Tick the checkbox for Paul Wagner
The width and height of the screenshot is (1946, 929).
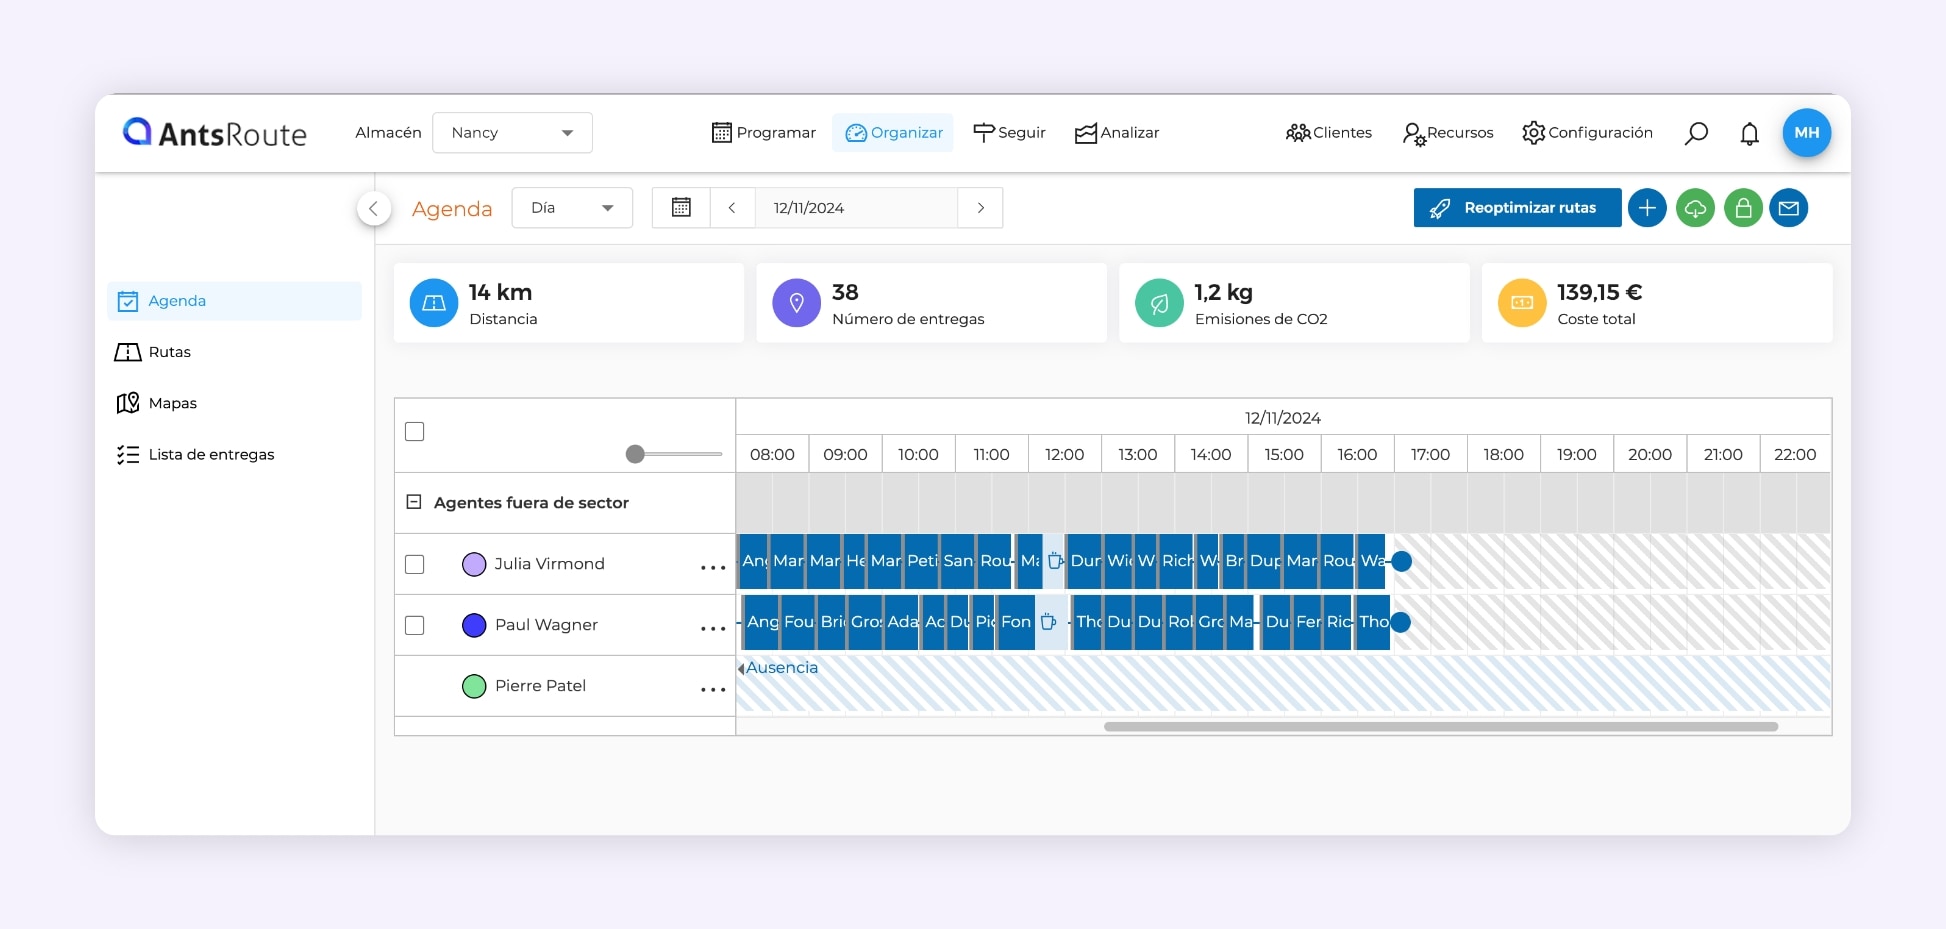tap(415, 625)
